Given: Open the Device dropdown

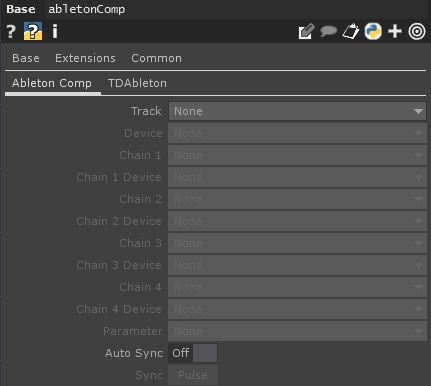Looking at the screenshot, I should (297, 133).
